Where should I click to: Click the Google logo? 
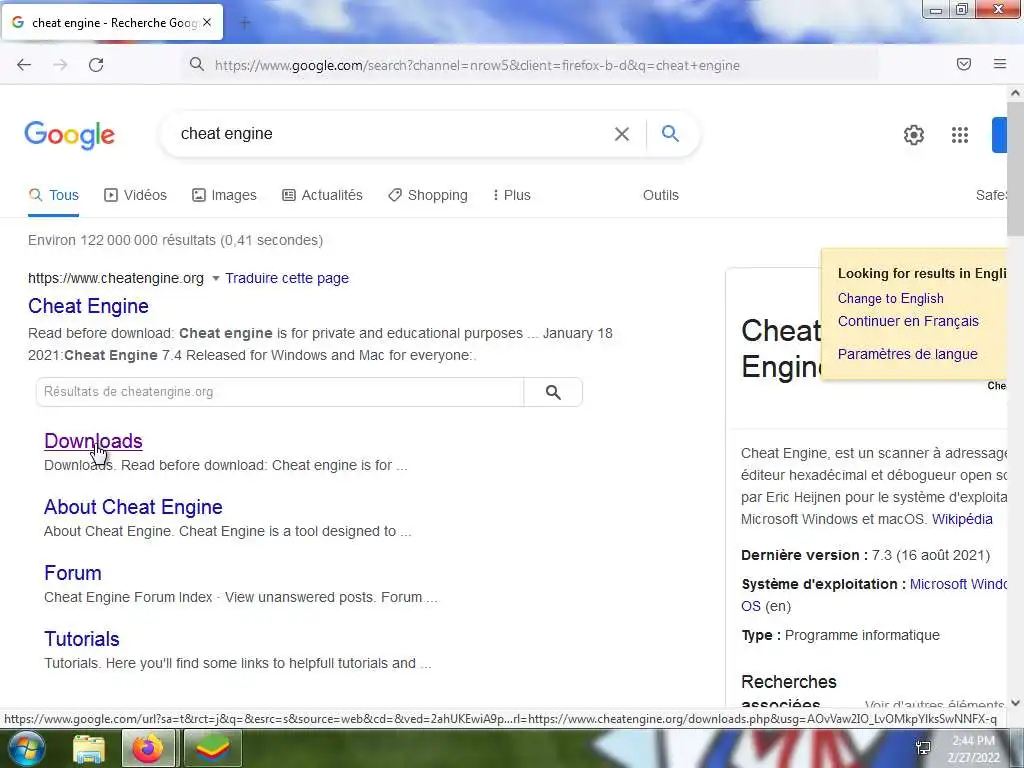[70, 135]
